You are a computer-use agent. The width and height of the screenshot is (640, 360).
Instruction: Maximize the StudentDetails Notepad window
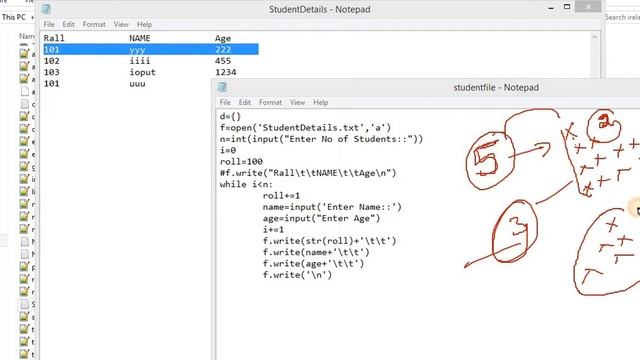point(567,7)
